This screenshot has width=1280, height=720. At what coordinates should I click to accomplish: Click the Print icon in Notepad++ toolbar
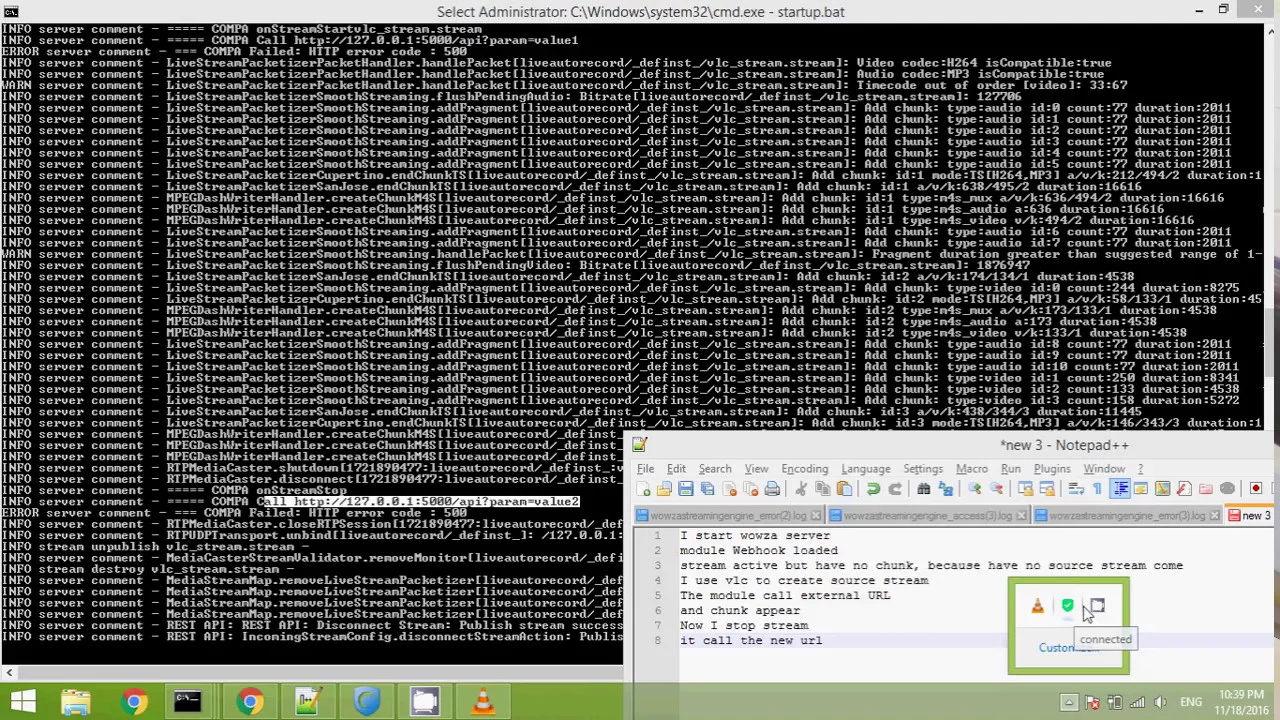point(772,489)
